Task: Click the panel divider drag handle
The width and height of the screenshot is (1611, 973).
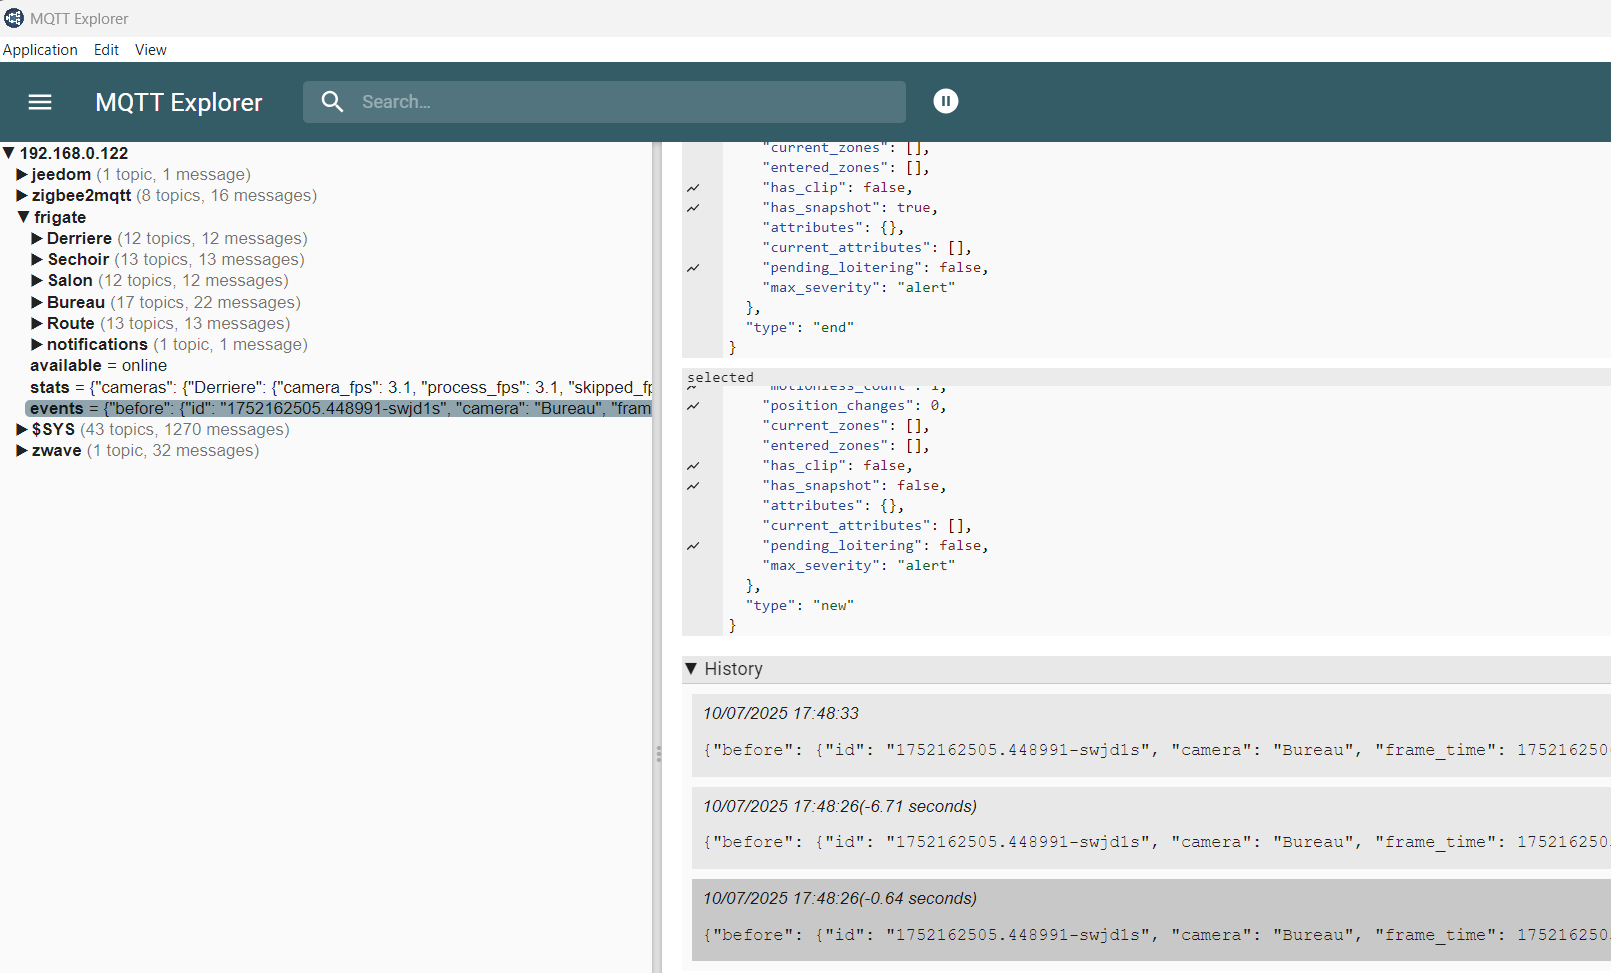Action: click(658, 754)
